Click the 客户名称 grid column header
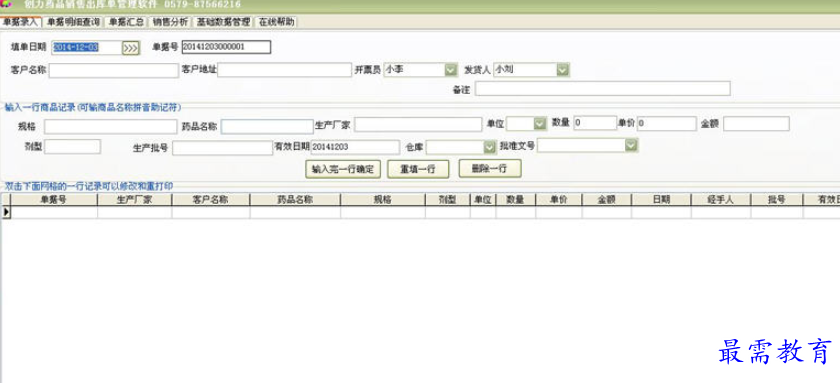The height and width of the screenshot is (383, 840). 211,200
